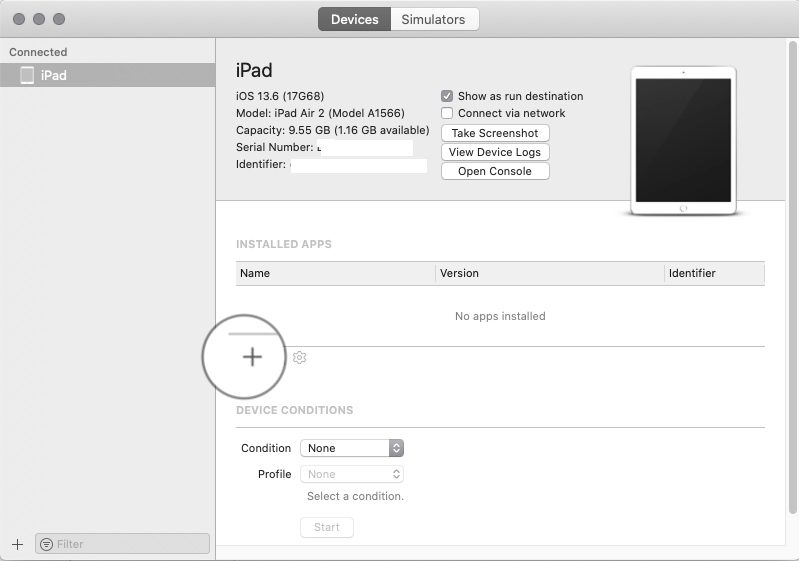Enable Connect via network checkbox
The height and width of the screenshot is (561, 799).
pos(447,113)
